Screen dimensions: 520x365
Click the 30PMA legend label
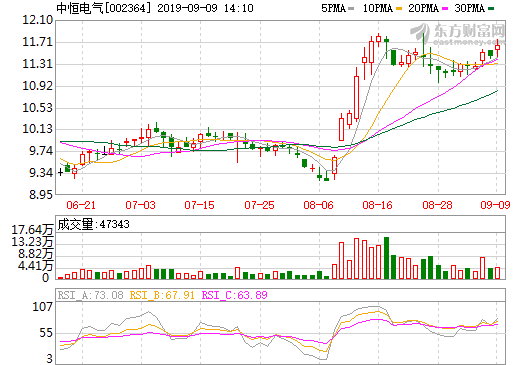click(470, 8)
